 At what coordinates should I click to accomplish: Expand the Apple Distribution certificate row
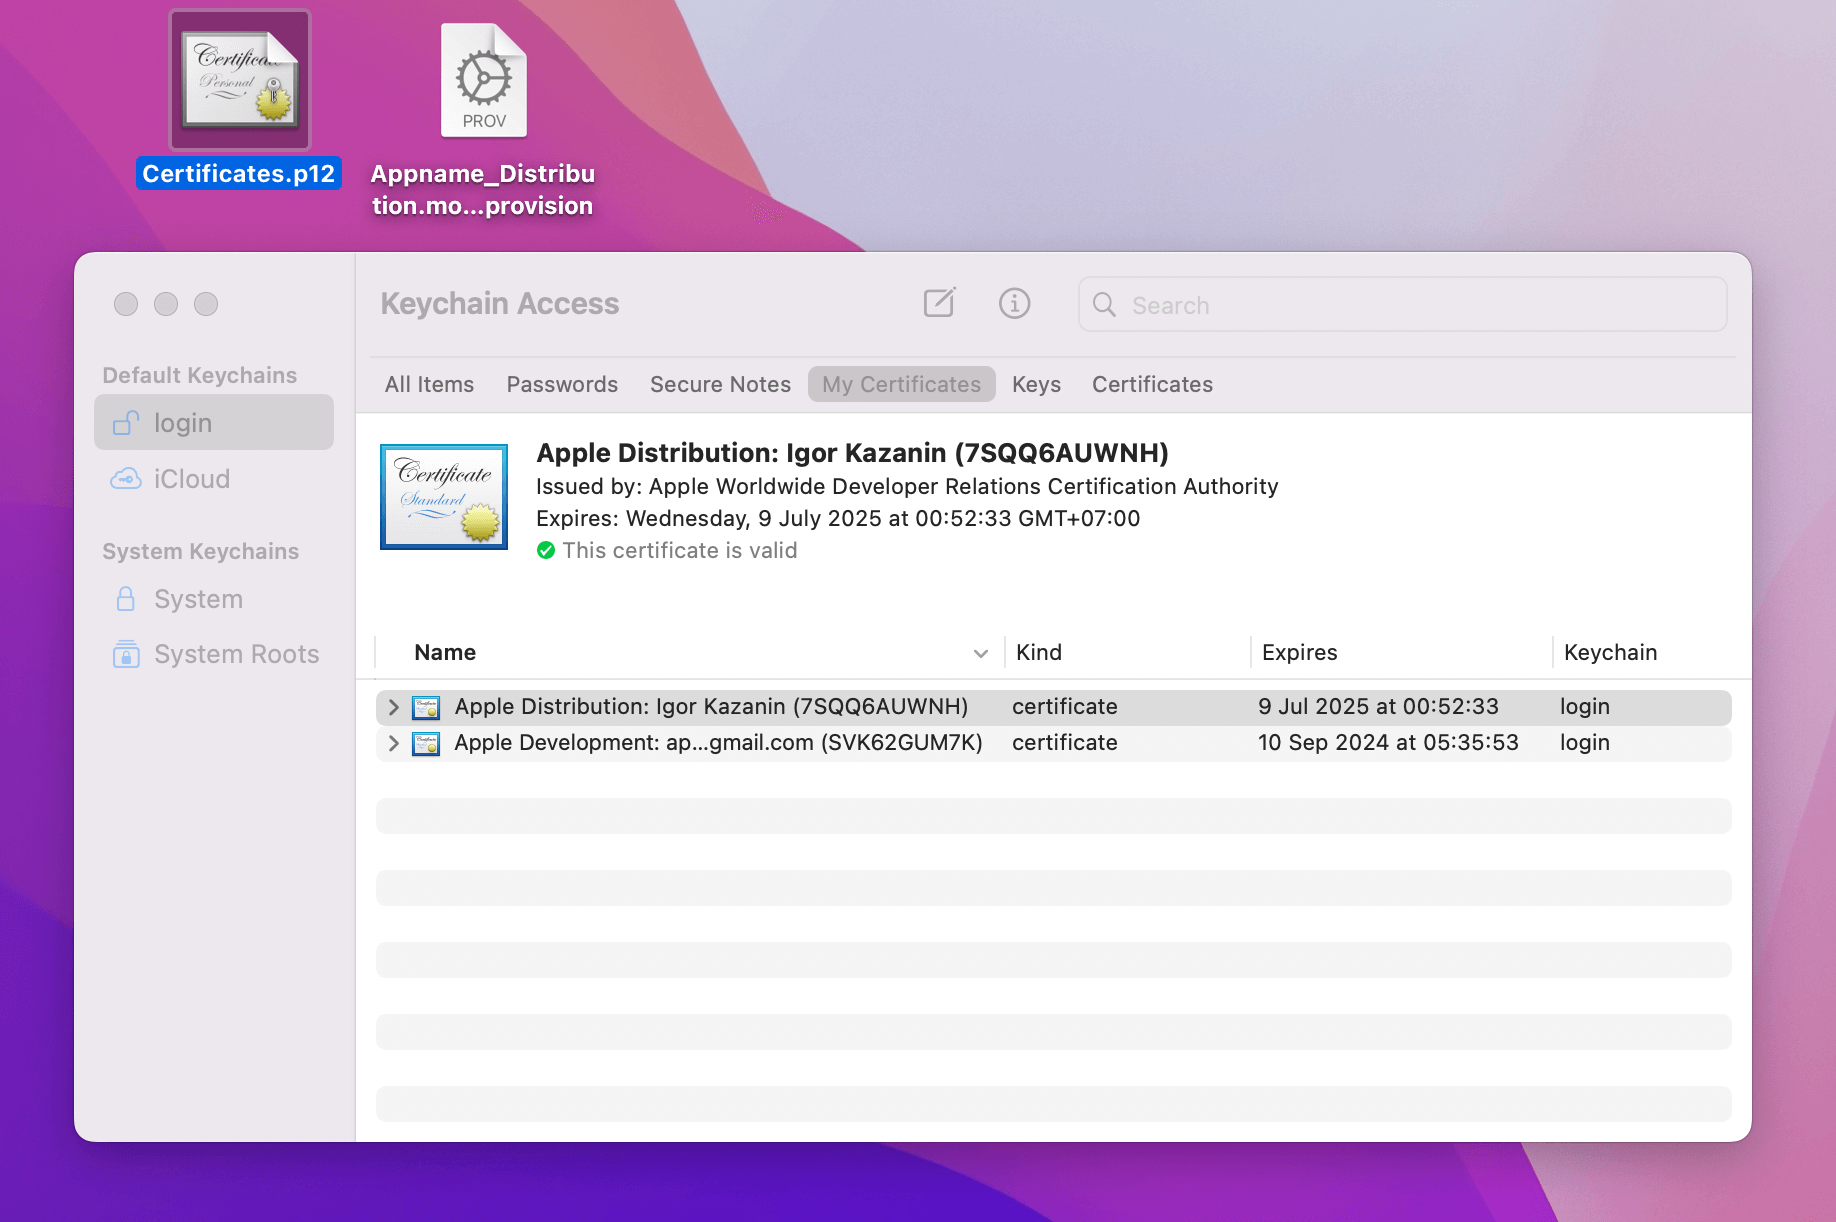pos(393,707)
